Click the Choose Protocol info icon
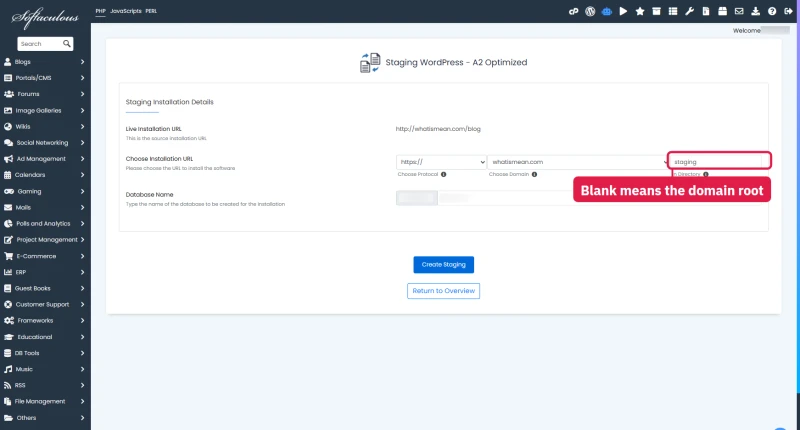This screenshot has width=800, height=430. 443,174
